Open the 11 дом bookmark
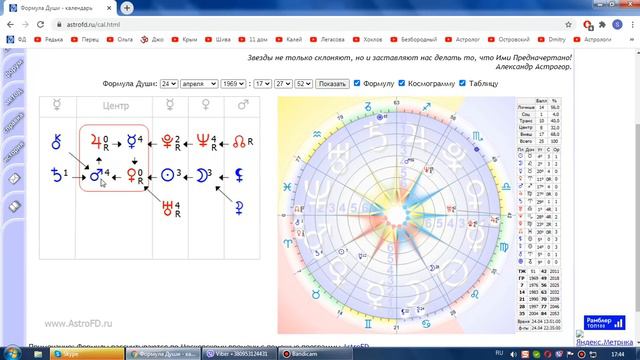Viewport: 640px width, 360px height. [x=253, y=40]
